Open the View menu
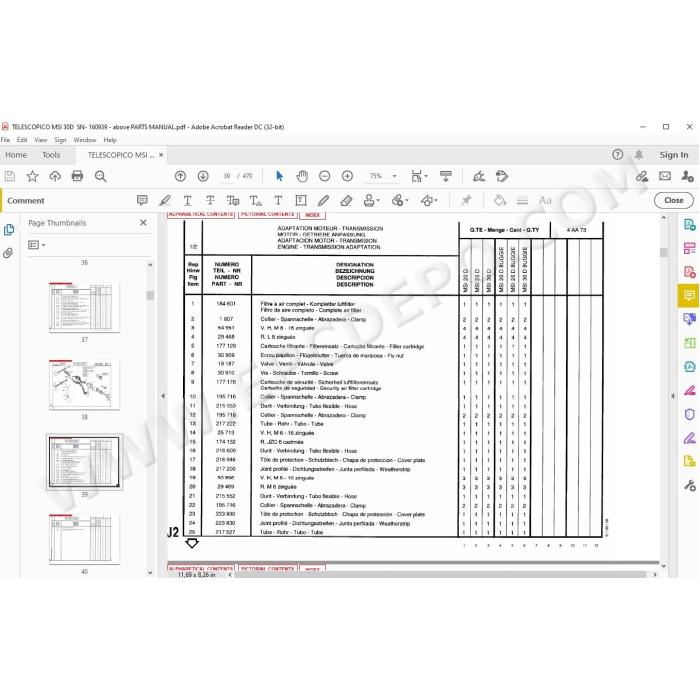 coord(41,140)
